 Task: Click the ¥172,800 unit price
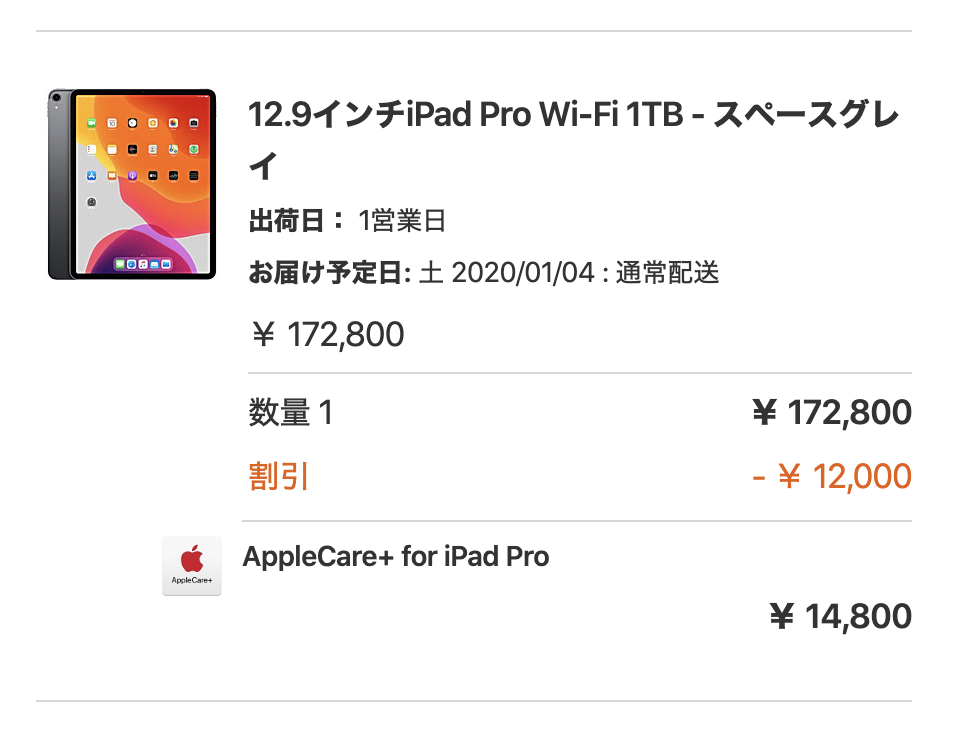328,334
